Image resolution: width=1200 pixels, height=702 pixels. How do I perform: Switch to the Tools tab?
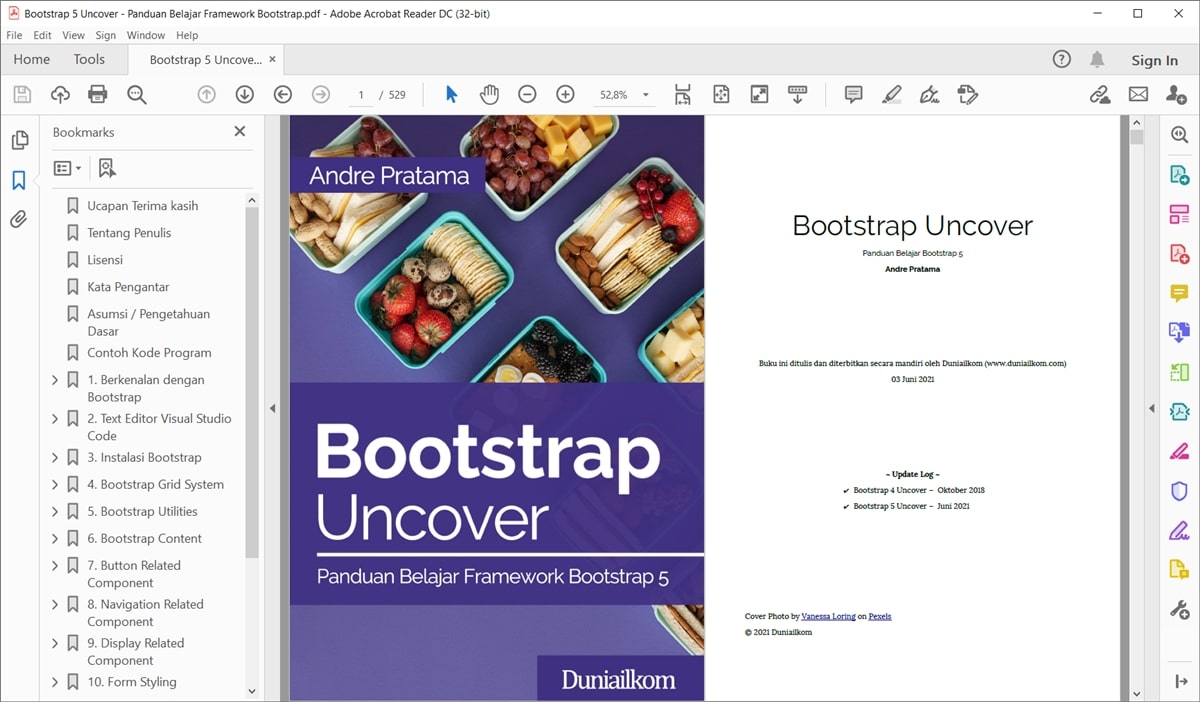click(x=89, y=60)
